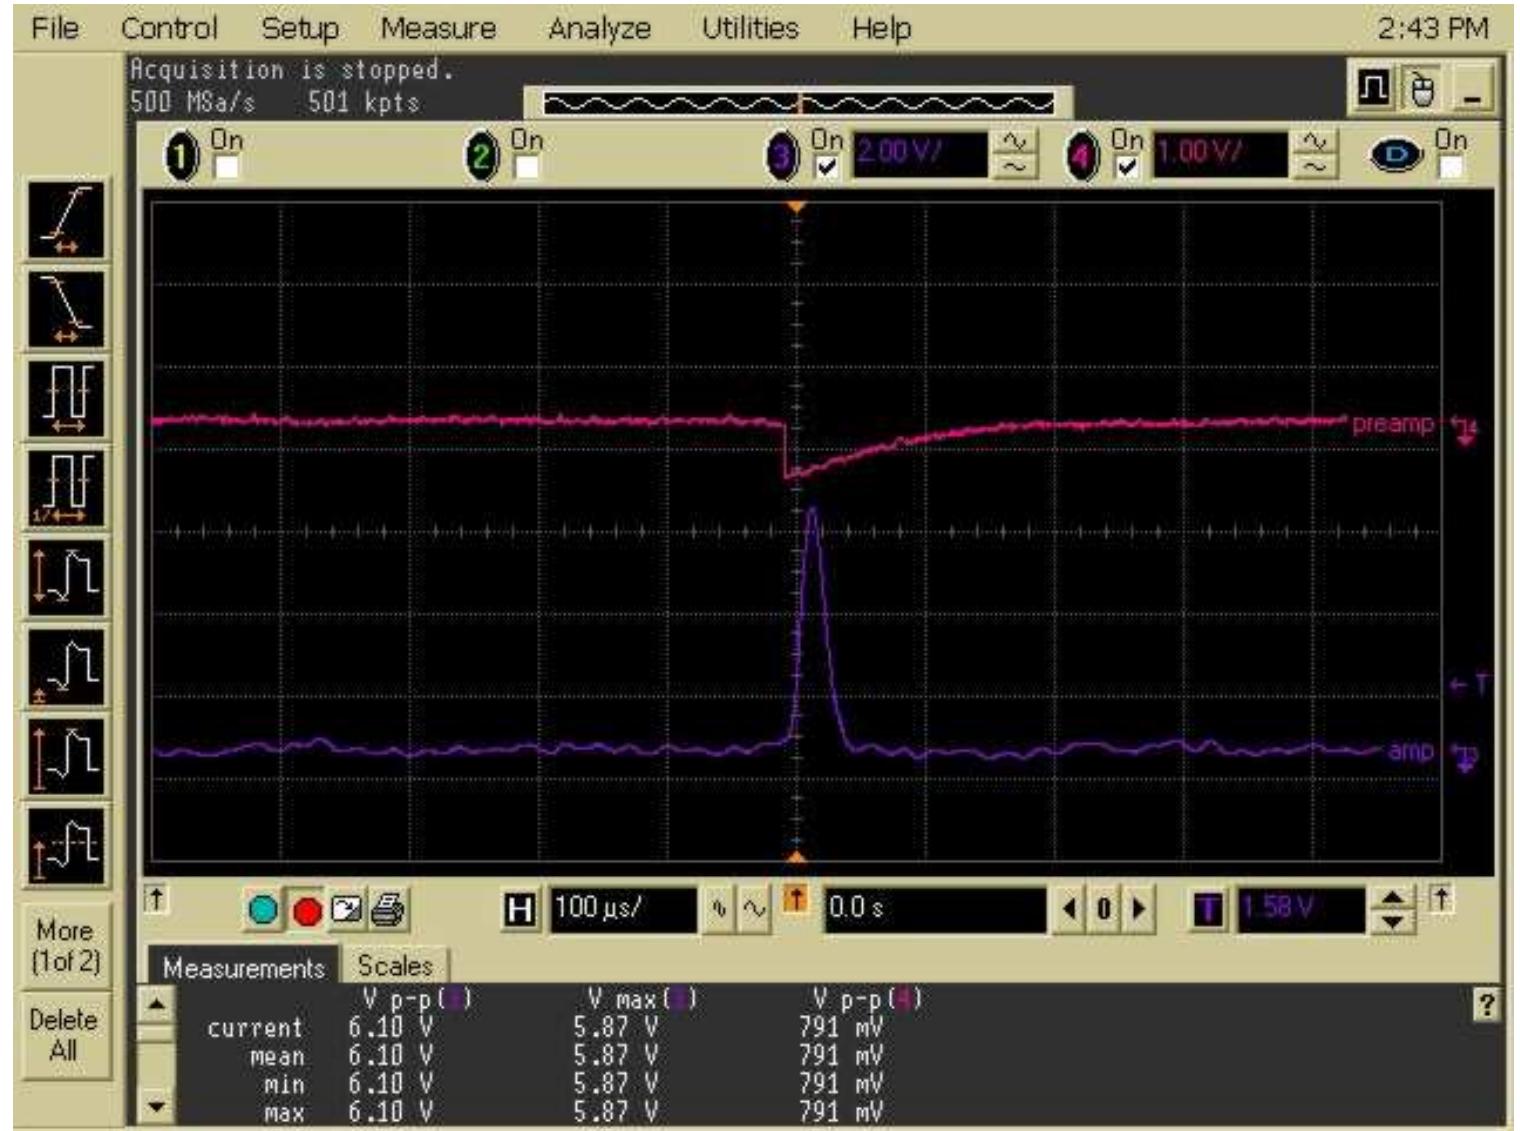This screenshot has height=1131, width=1520.
Task: Open the Utilities menu
Action: tap(750, 28)
